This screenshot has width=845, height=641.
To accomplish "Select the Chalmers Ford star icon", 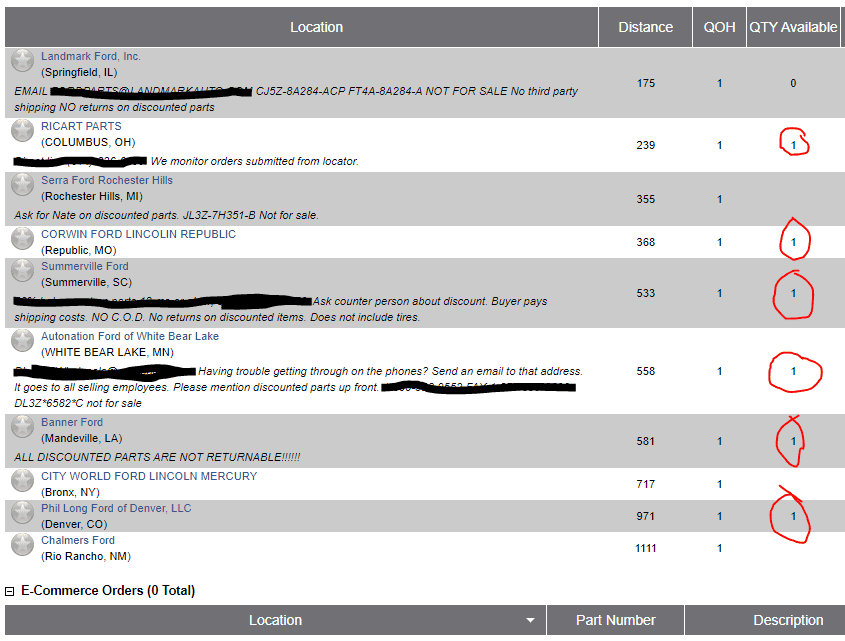I will [x=23, y=544].
